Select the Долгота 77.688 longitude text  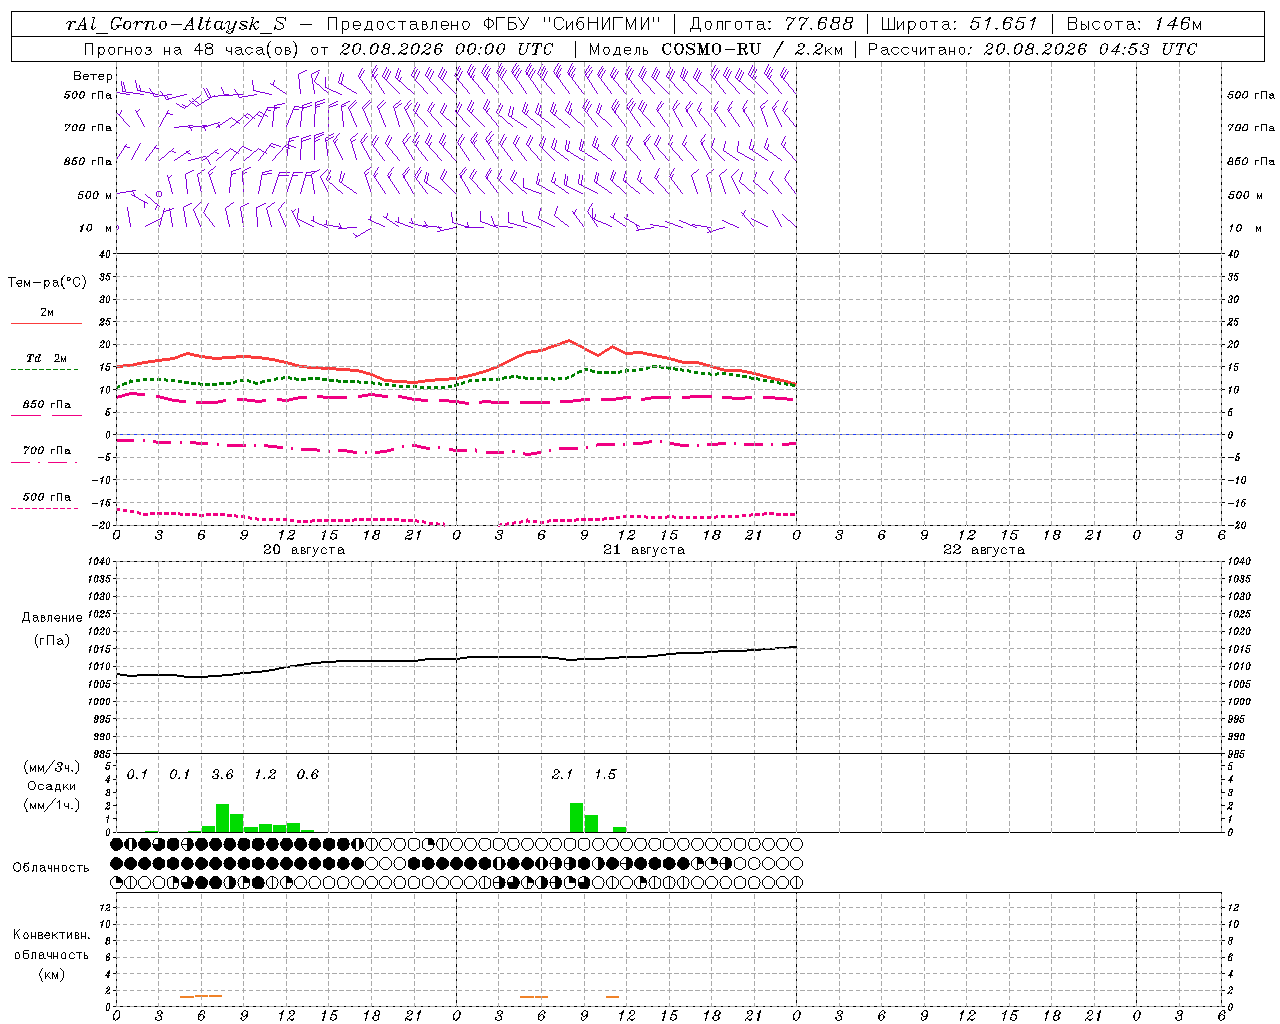point(771,24)
